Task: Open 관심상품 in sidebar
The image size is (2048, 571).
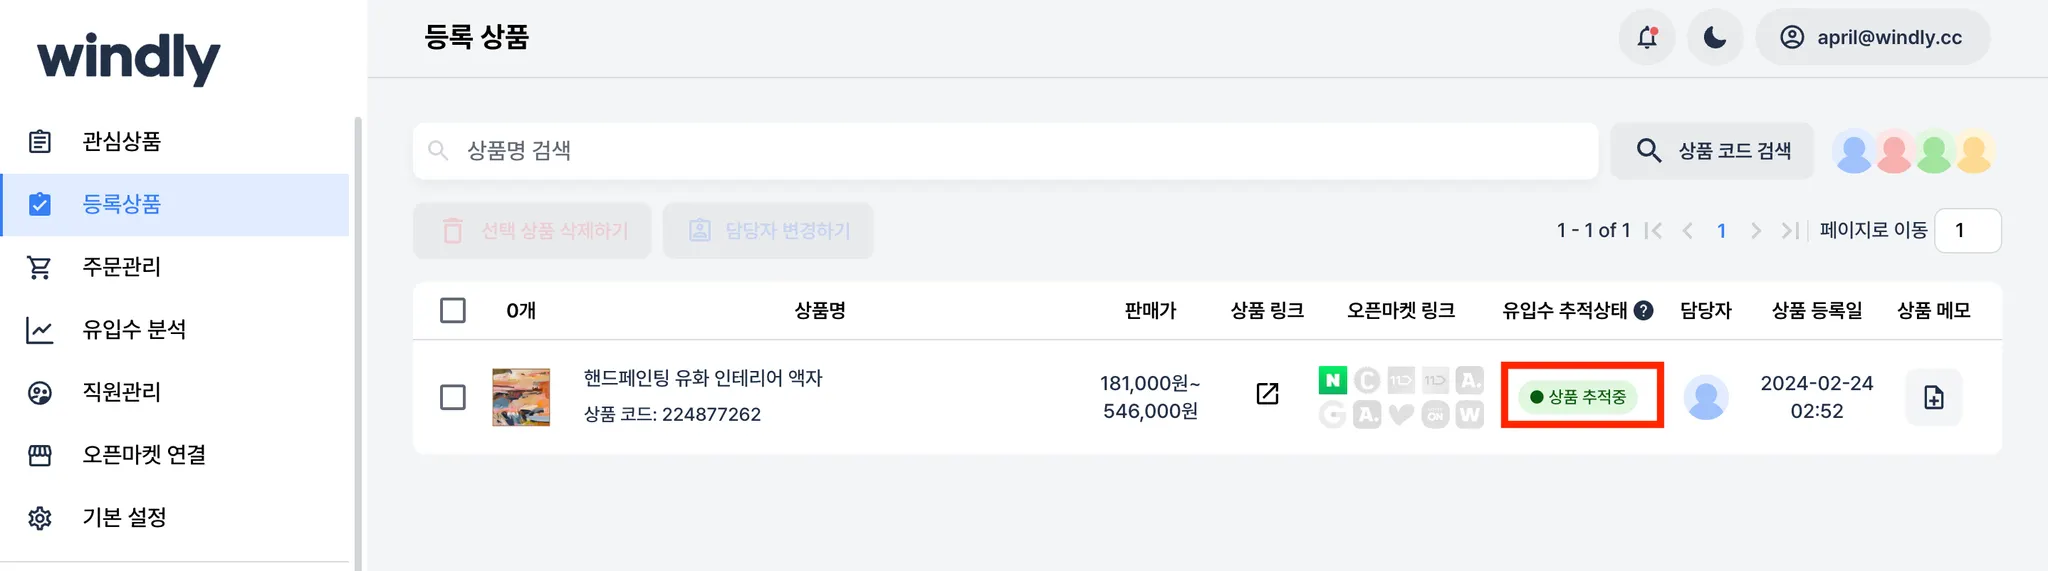Action: (x=121, y=142)
